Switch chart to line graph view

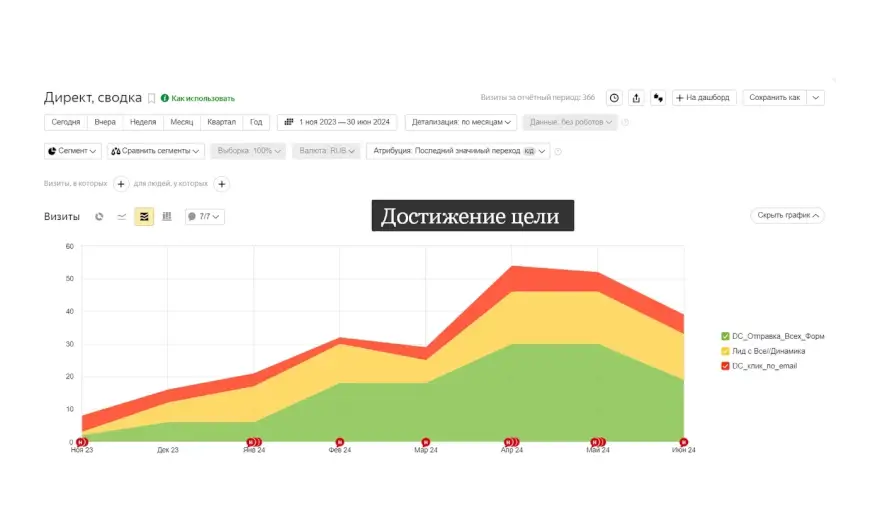pyautogui.click(x=122, y=216)
